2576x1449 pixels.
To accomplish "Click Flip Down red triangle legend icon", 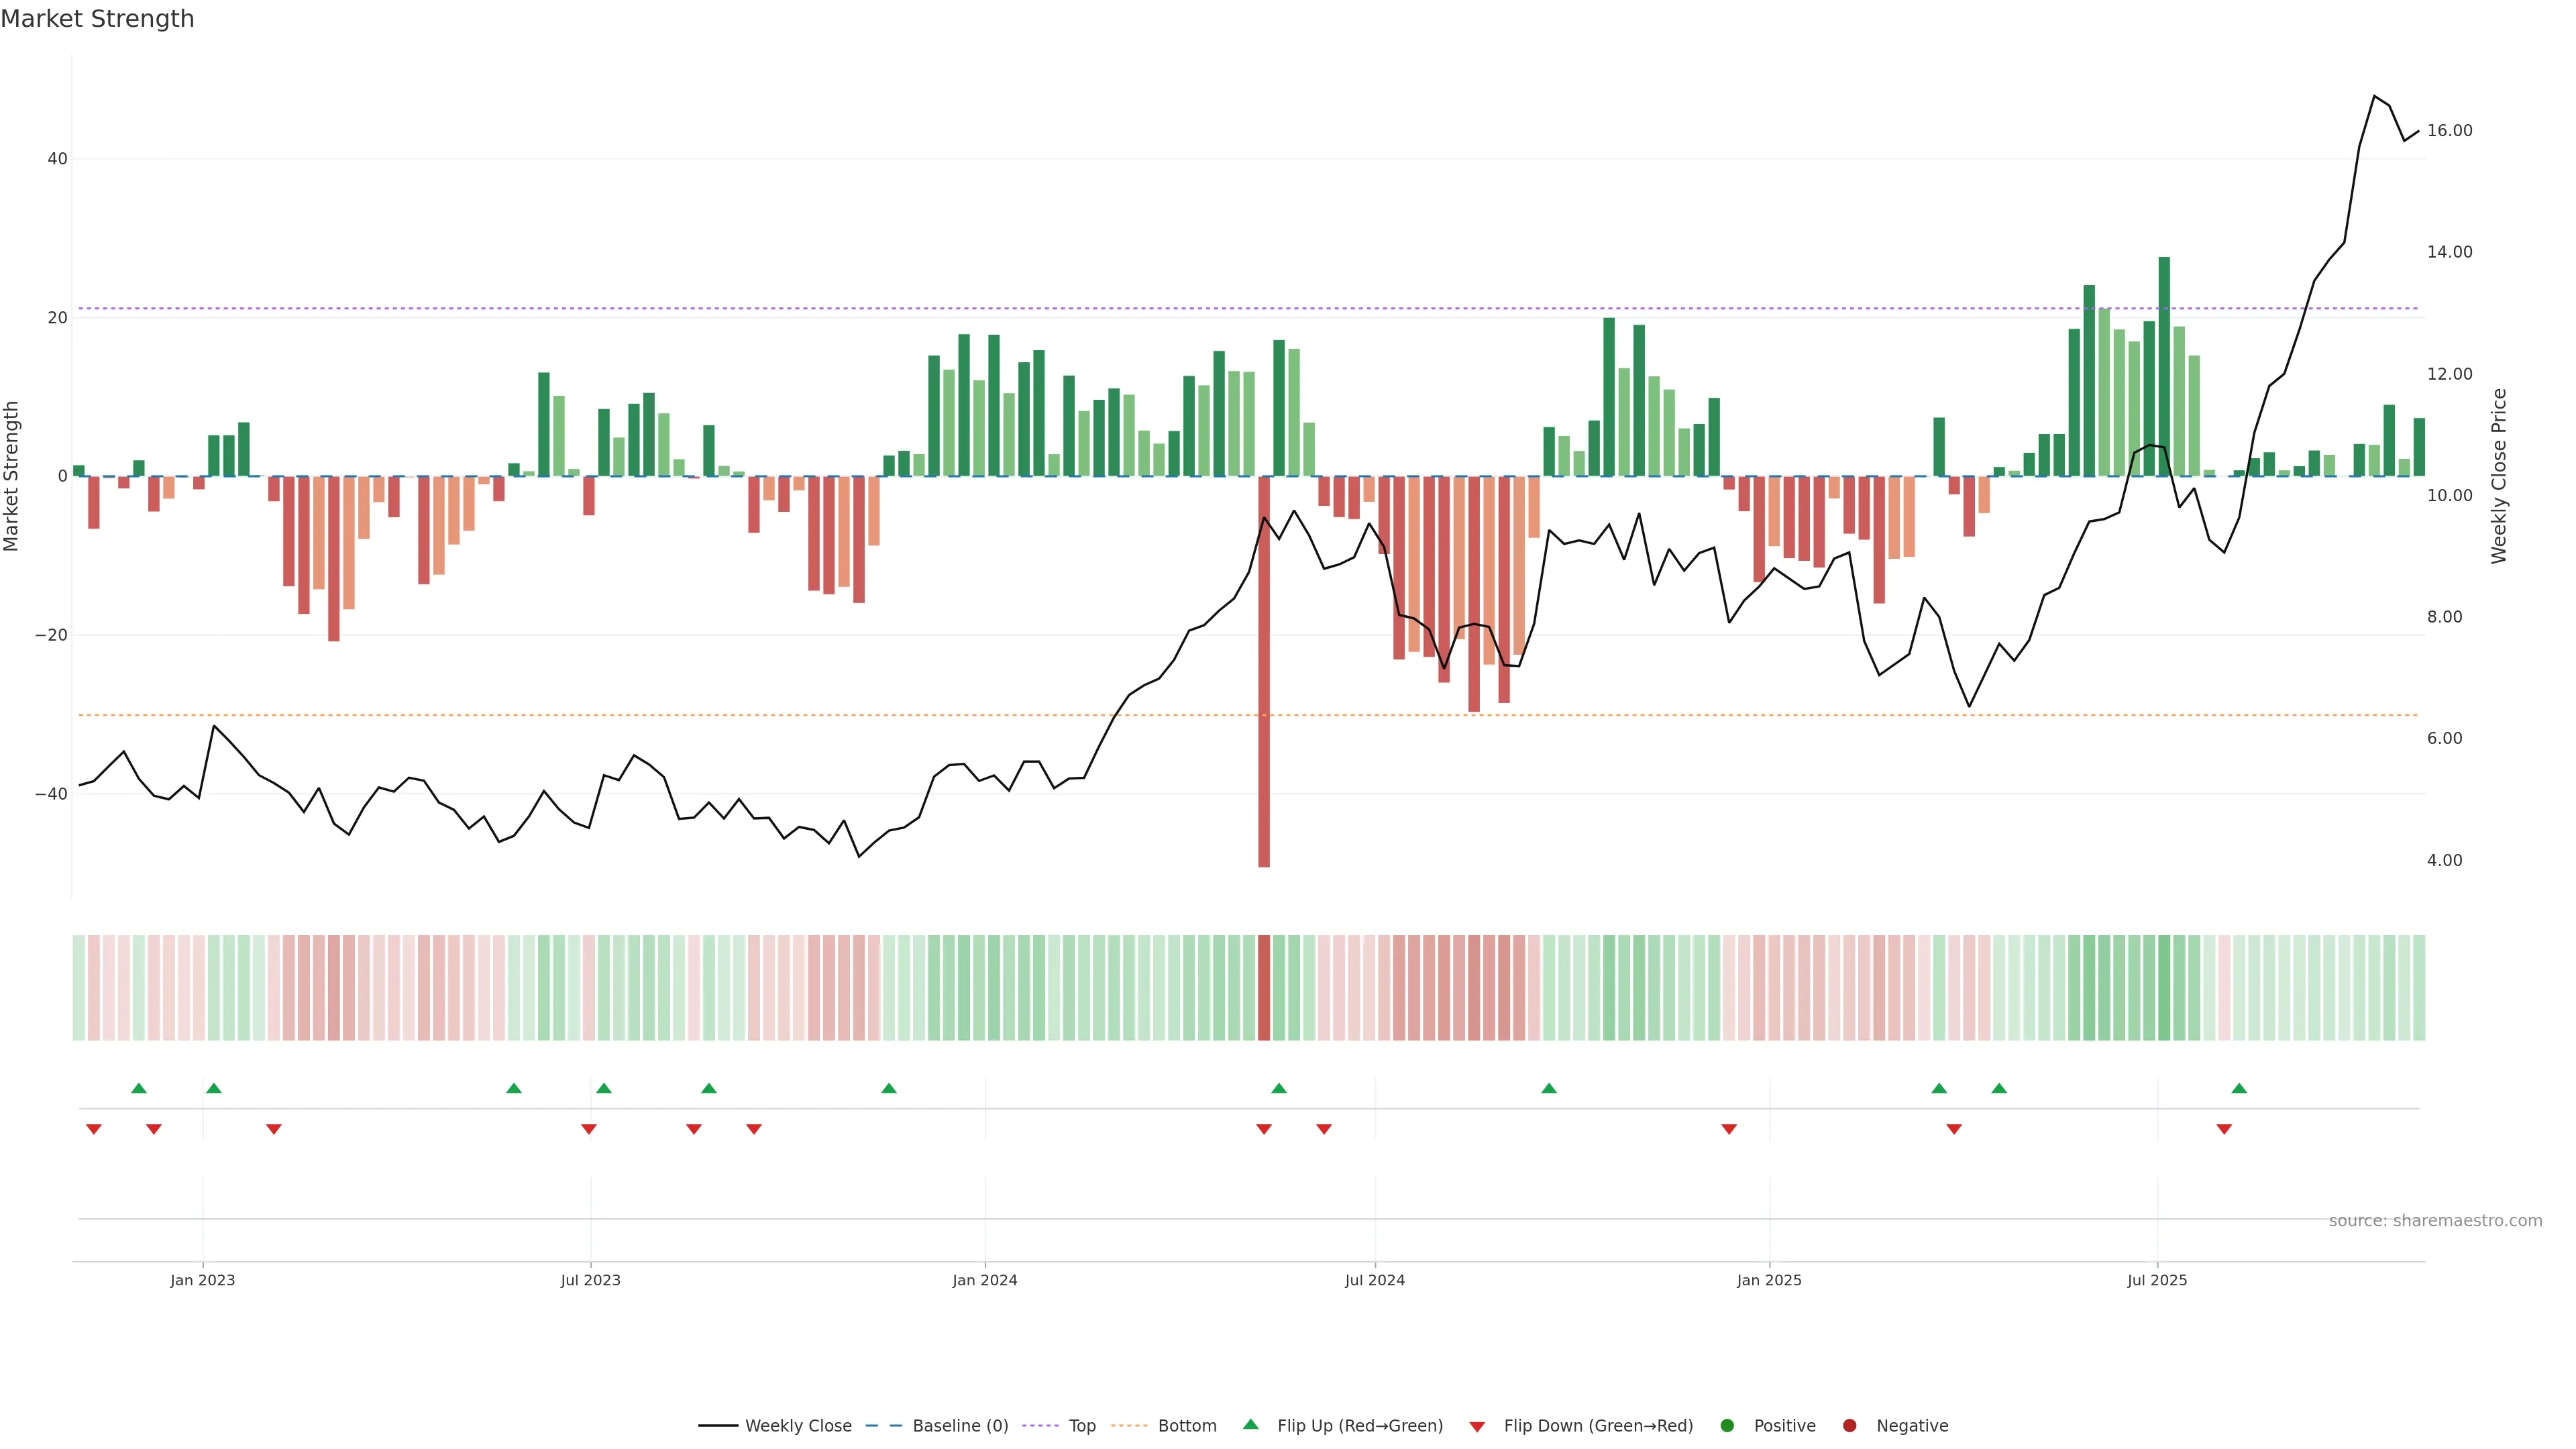I will click(x=1477, y=1426).
